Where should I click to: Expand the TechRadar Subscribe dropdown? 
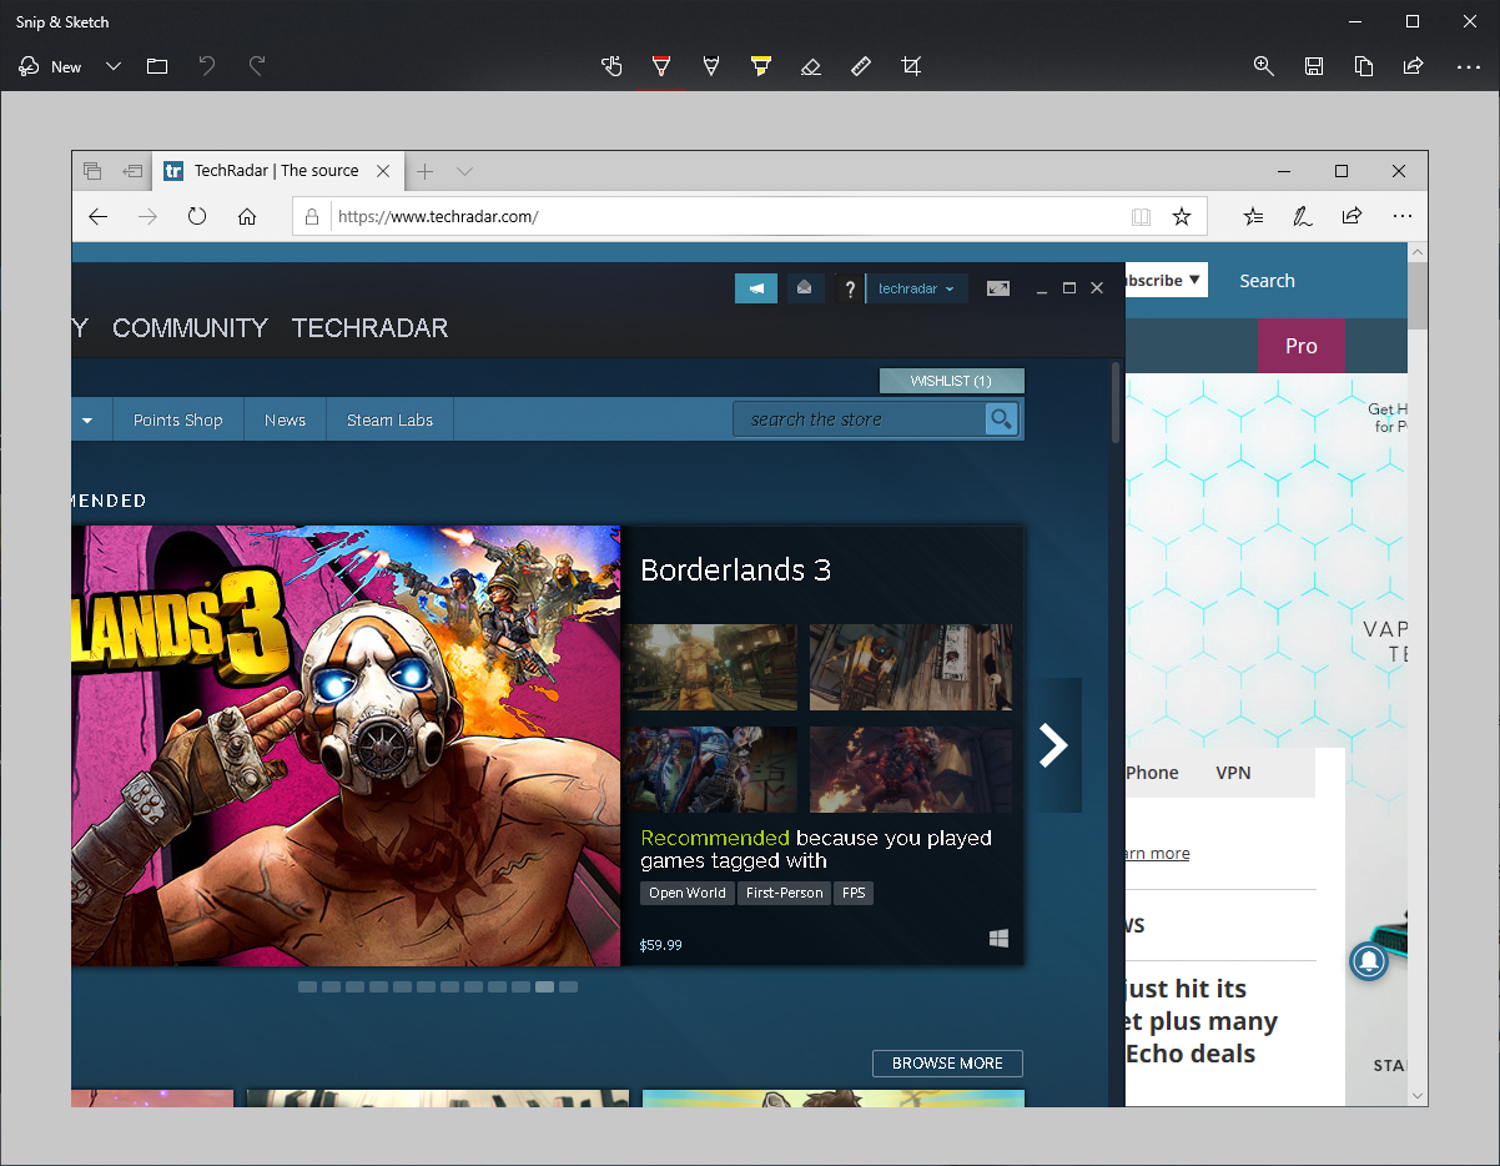pyautogui.click(x=1166, y=280)
